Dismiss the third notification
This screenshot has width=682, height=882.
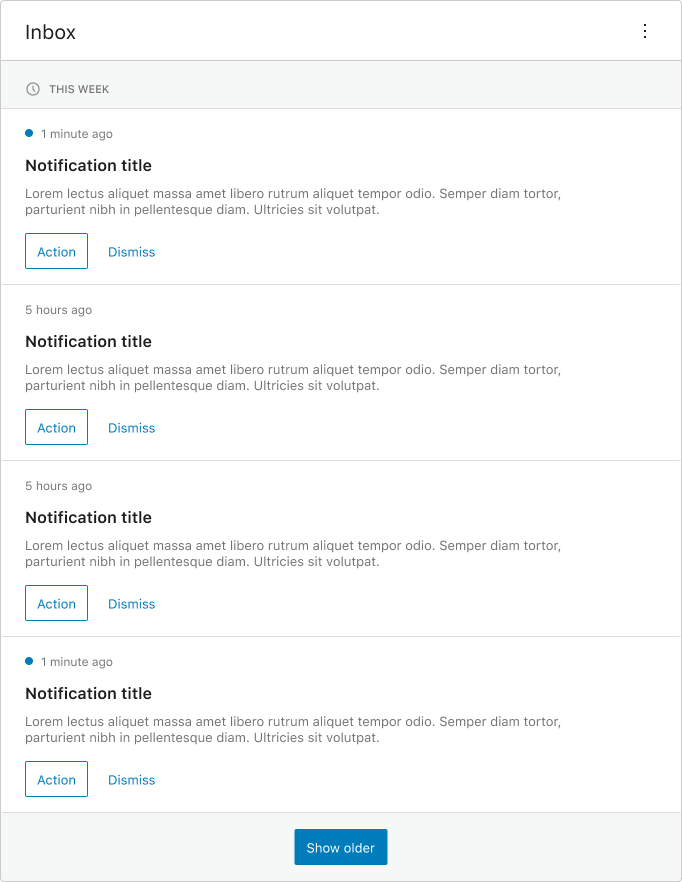point(132,604)
